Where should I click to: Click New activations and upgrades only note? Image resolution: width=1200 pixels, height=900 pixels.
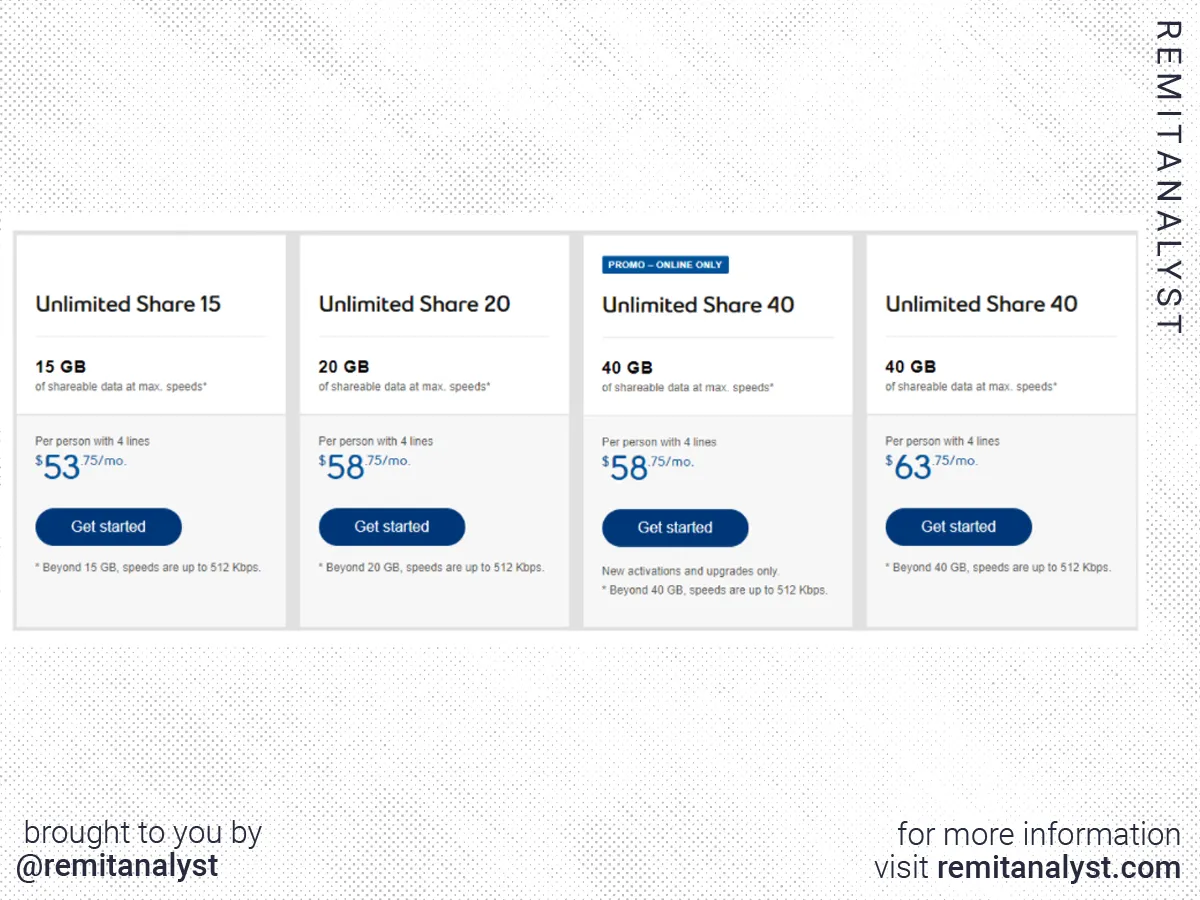pyautogui.click(x=690, y=572)
